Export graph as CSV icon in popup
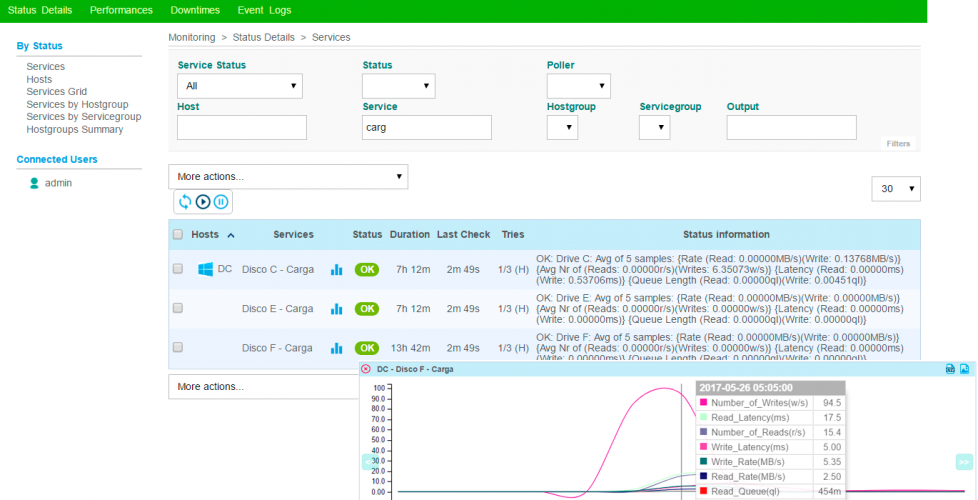 [x=951, y=368]
